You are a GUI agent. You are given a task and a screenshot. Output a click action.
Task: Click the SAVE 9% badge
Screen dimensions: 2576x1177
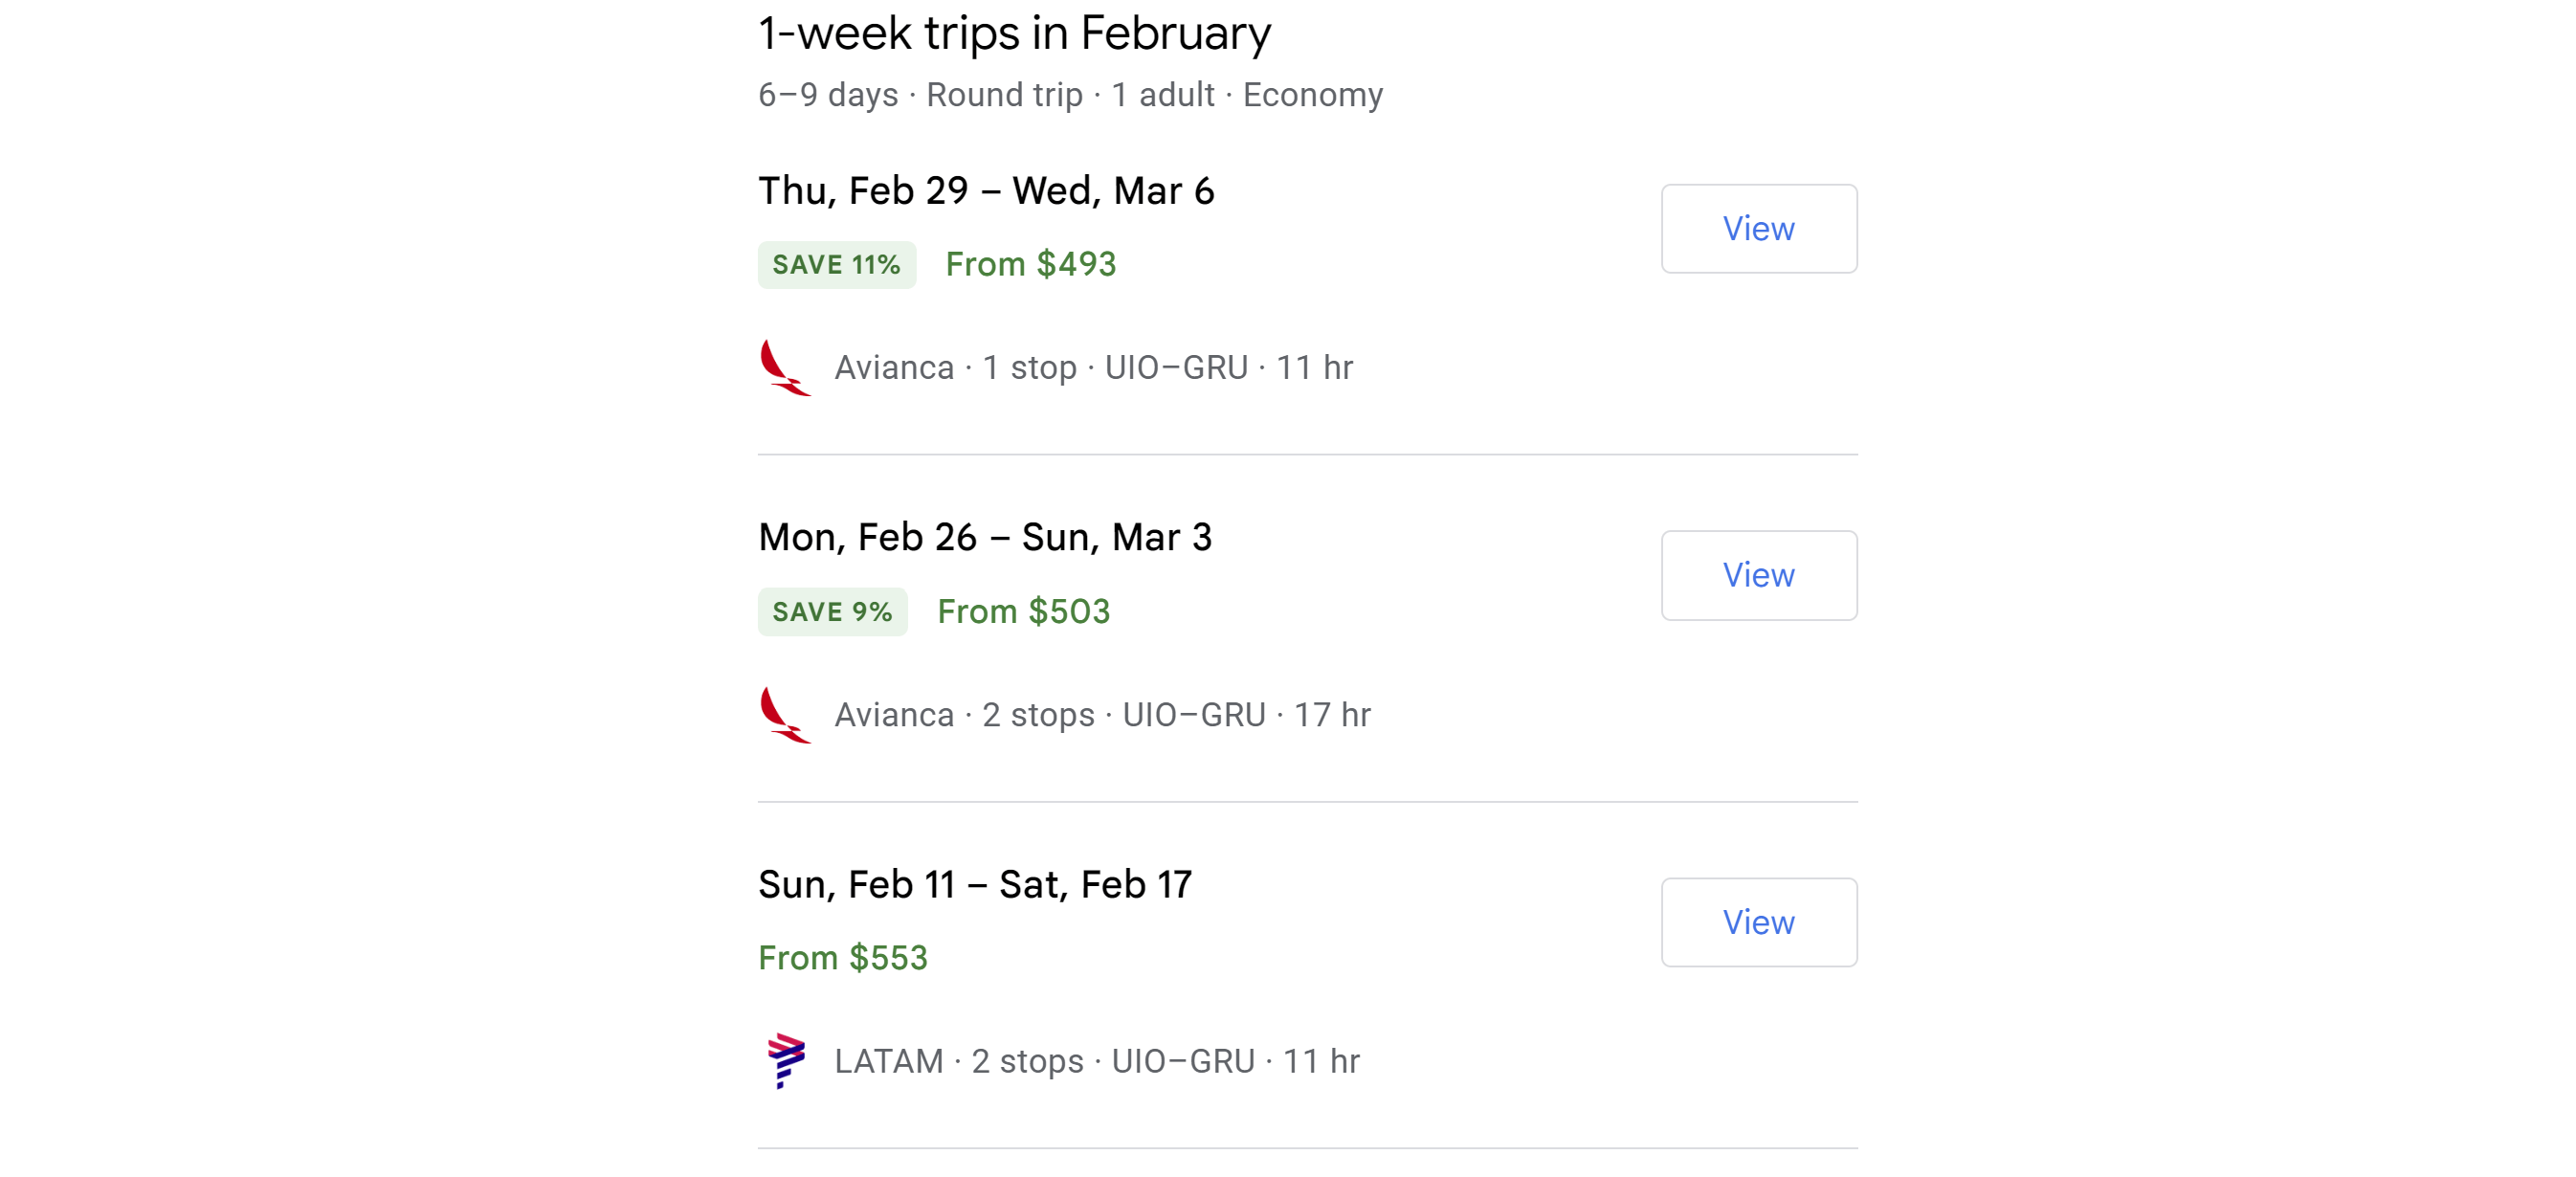pyautogui.click(x=832, y=612)
